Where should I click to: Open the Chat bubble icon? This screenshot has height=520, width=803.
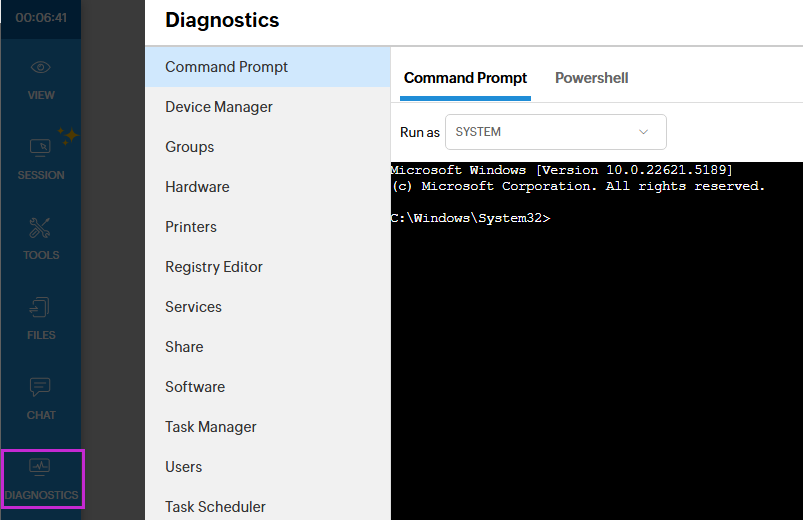click(x=41, y=388)
